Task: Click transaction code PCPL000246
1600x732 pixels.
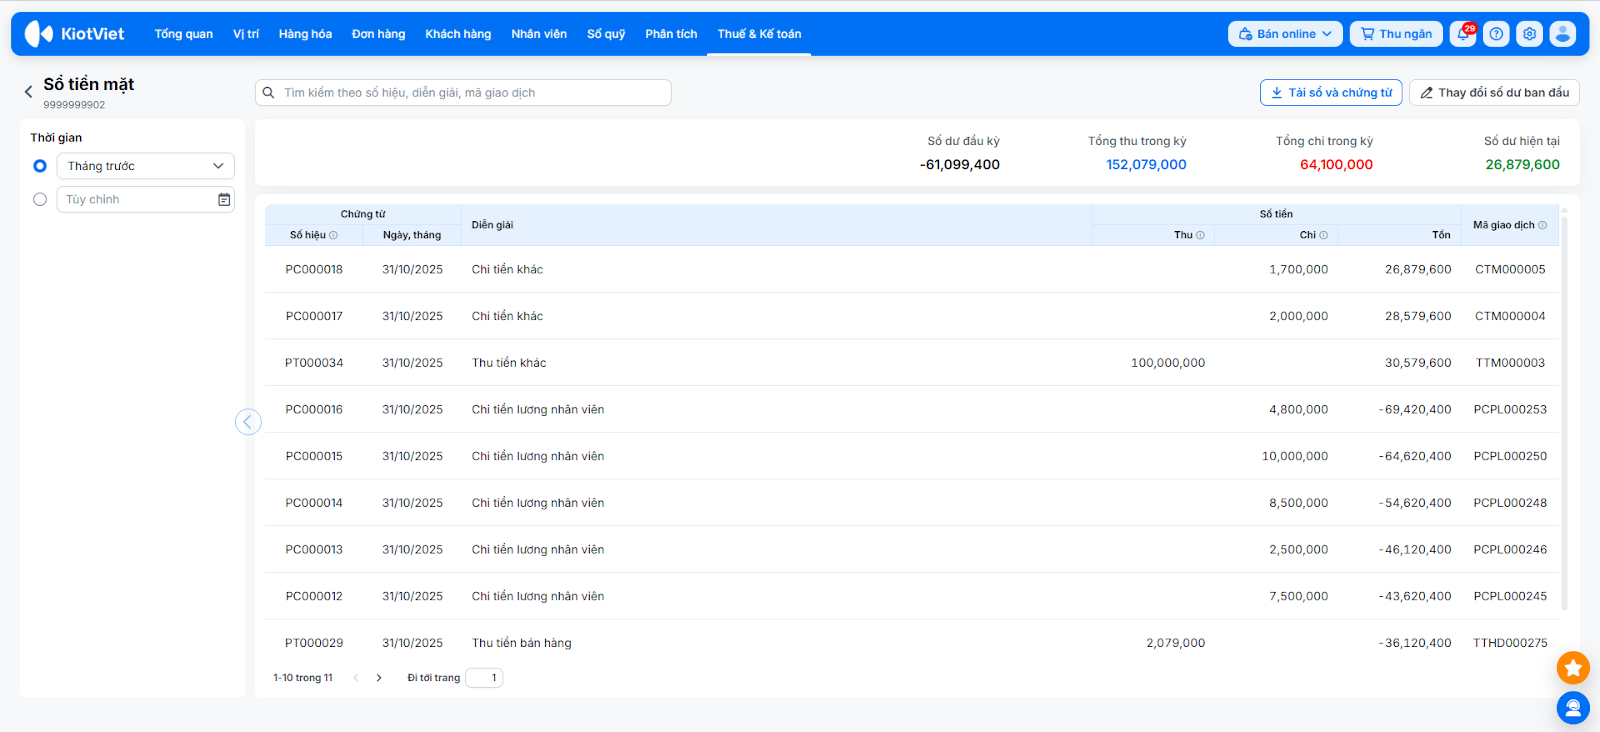Action: coord(1510,550)
